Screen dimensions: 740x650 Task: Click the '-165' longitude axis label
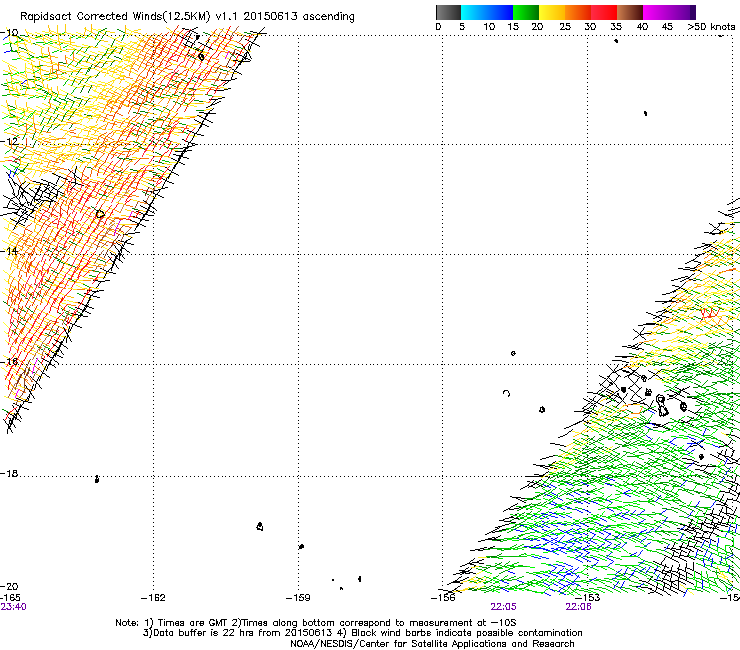pos(10,598)
